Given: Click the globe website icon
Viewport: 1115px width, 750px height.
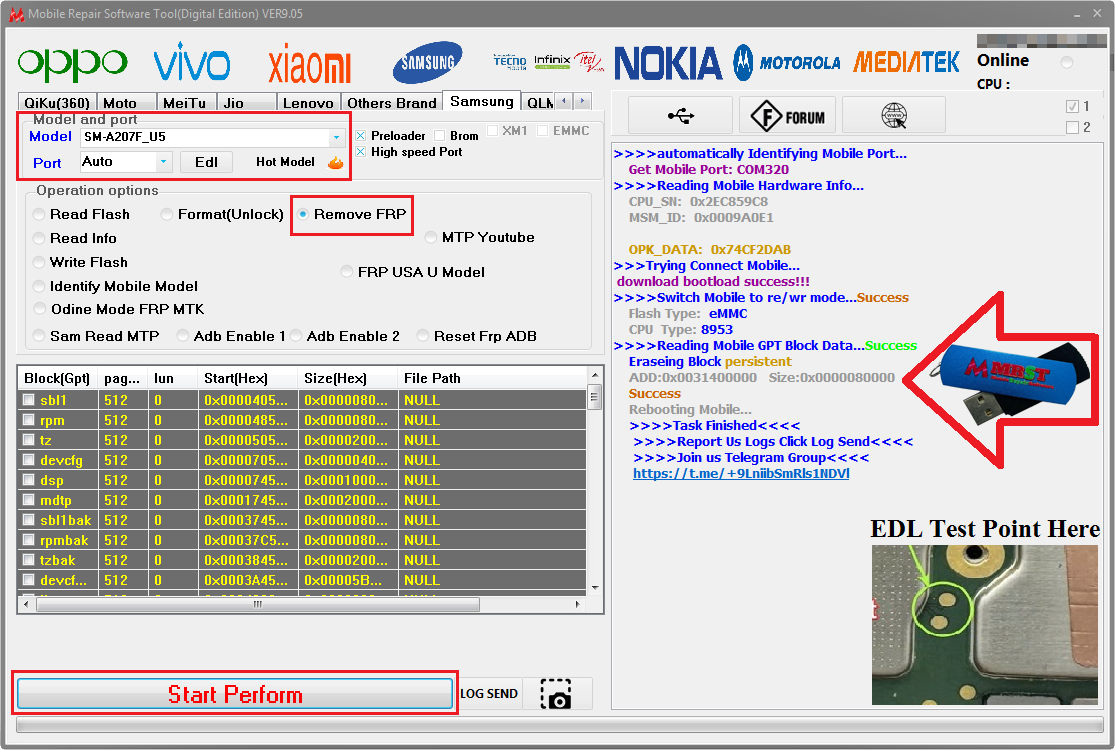Looking at the screenshot, I should tap(893, 115).
